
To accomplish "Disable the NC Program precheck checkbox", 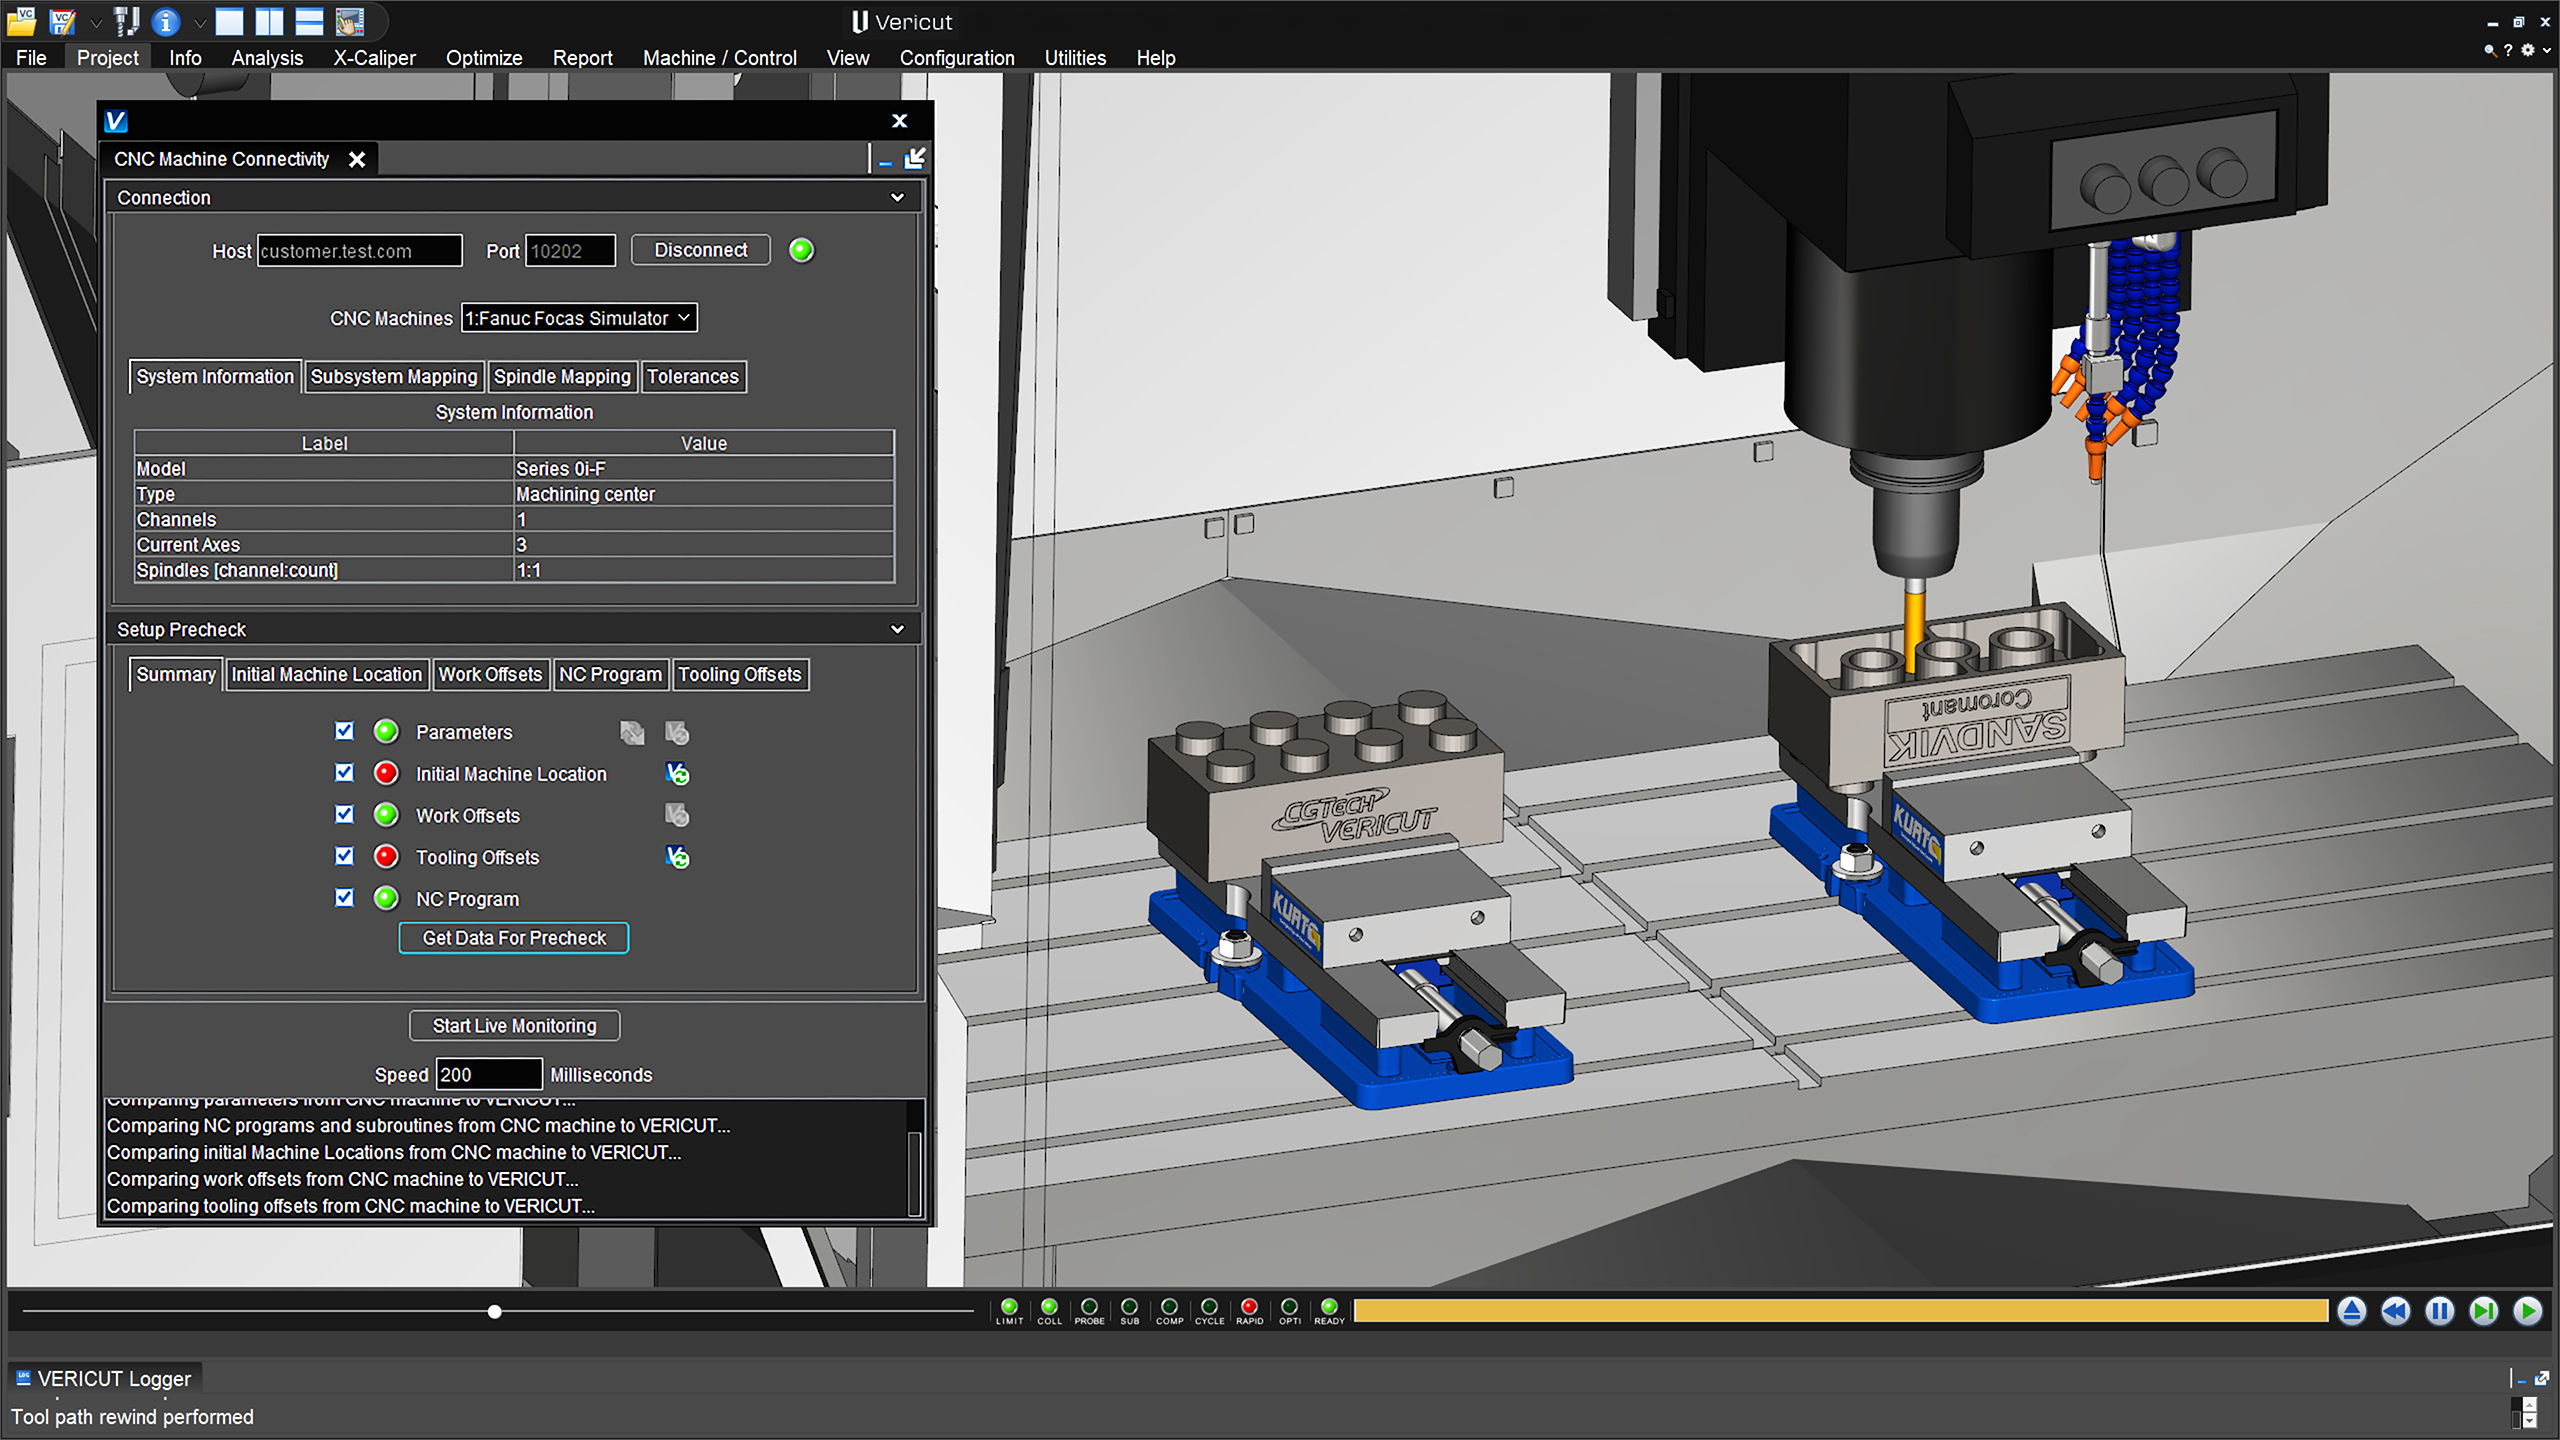I will [344, 898].
